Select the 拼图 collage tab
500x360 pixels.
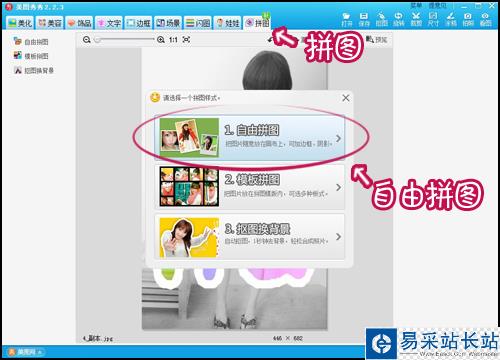(x=257, y=22)
